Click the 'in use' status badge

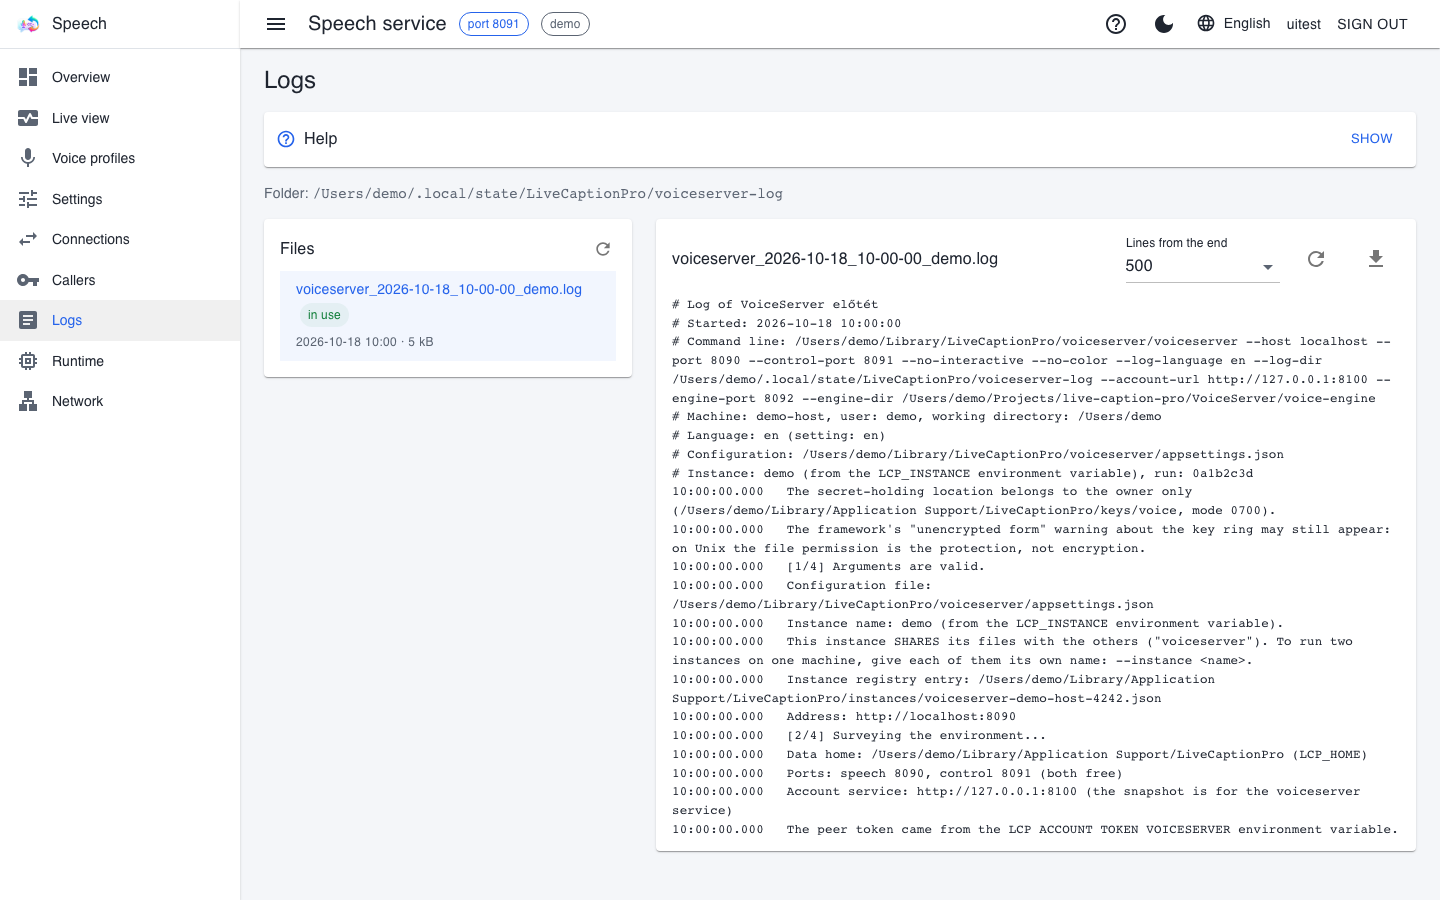(324, 315)
